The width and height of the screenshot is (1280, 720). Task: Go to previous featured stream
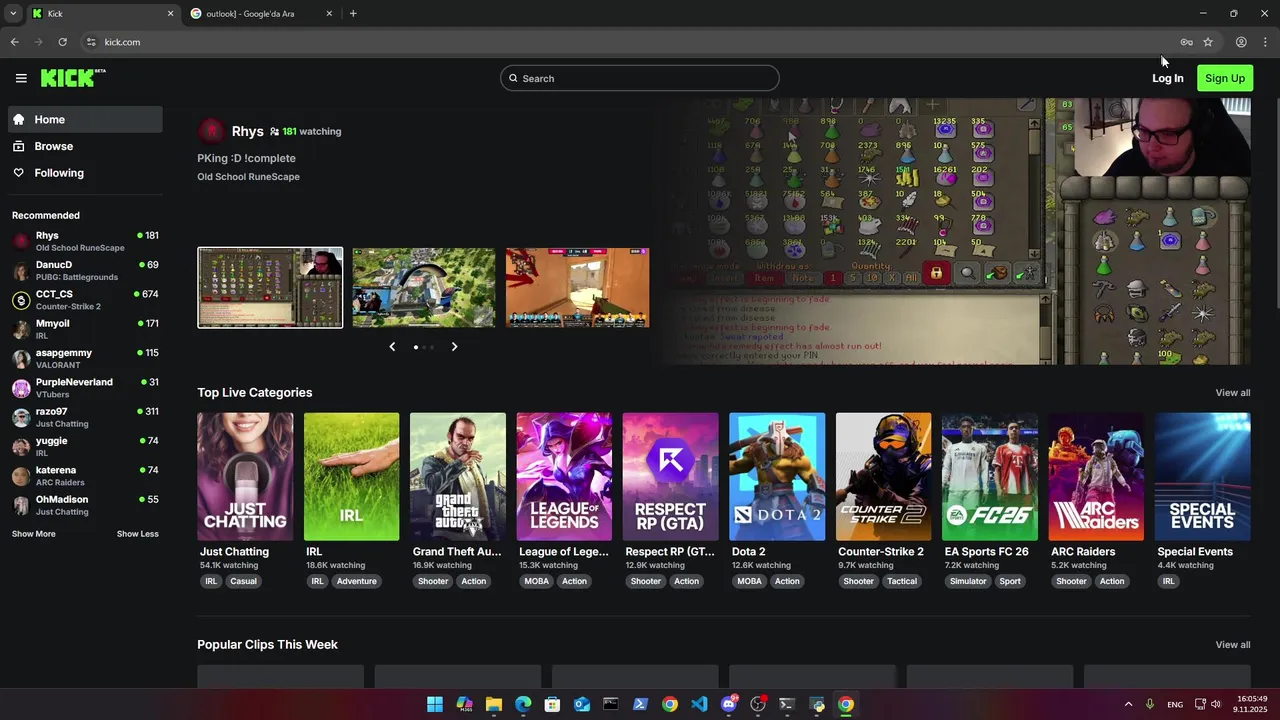392,347
